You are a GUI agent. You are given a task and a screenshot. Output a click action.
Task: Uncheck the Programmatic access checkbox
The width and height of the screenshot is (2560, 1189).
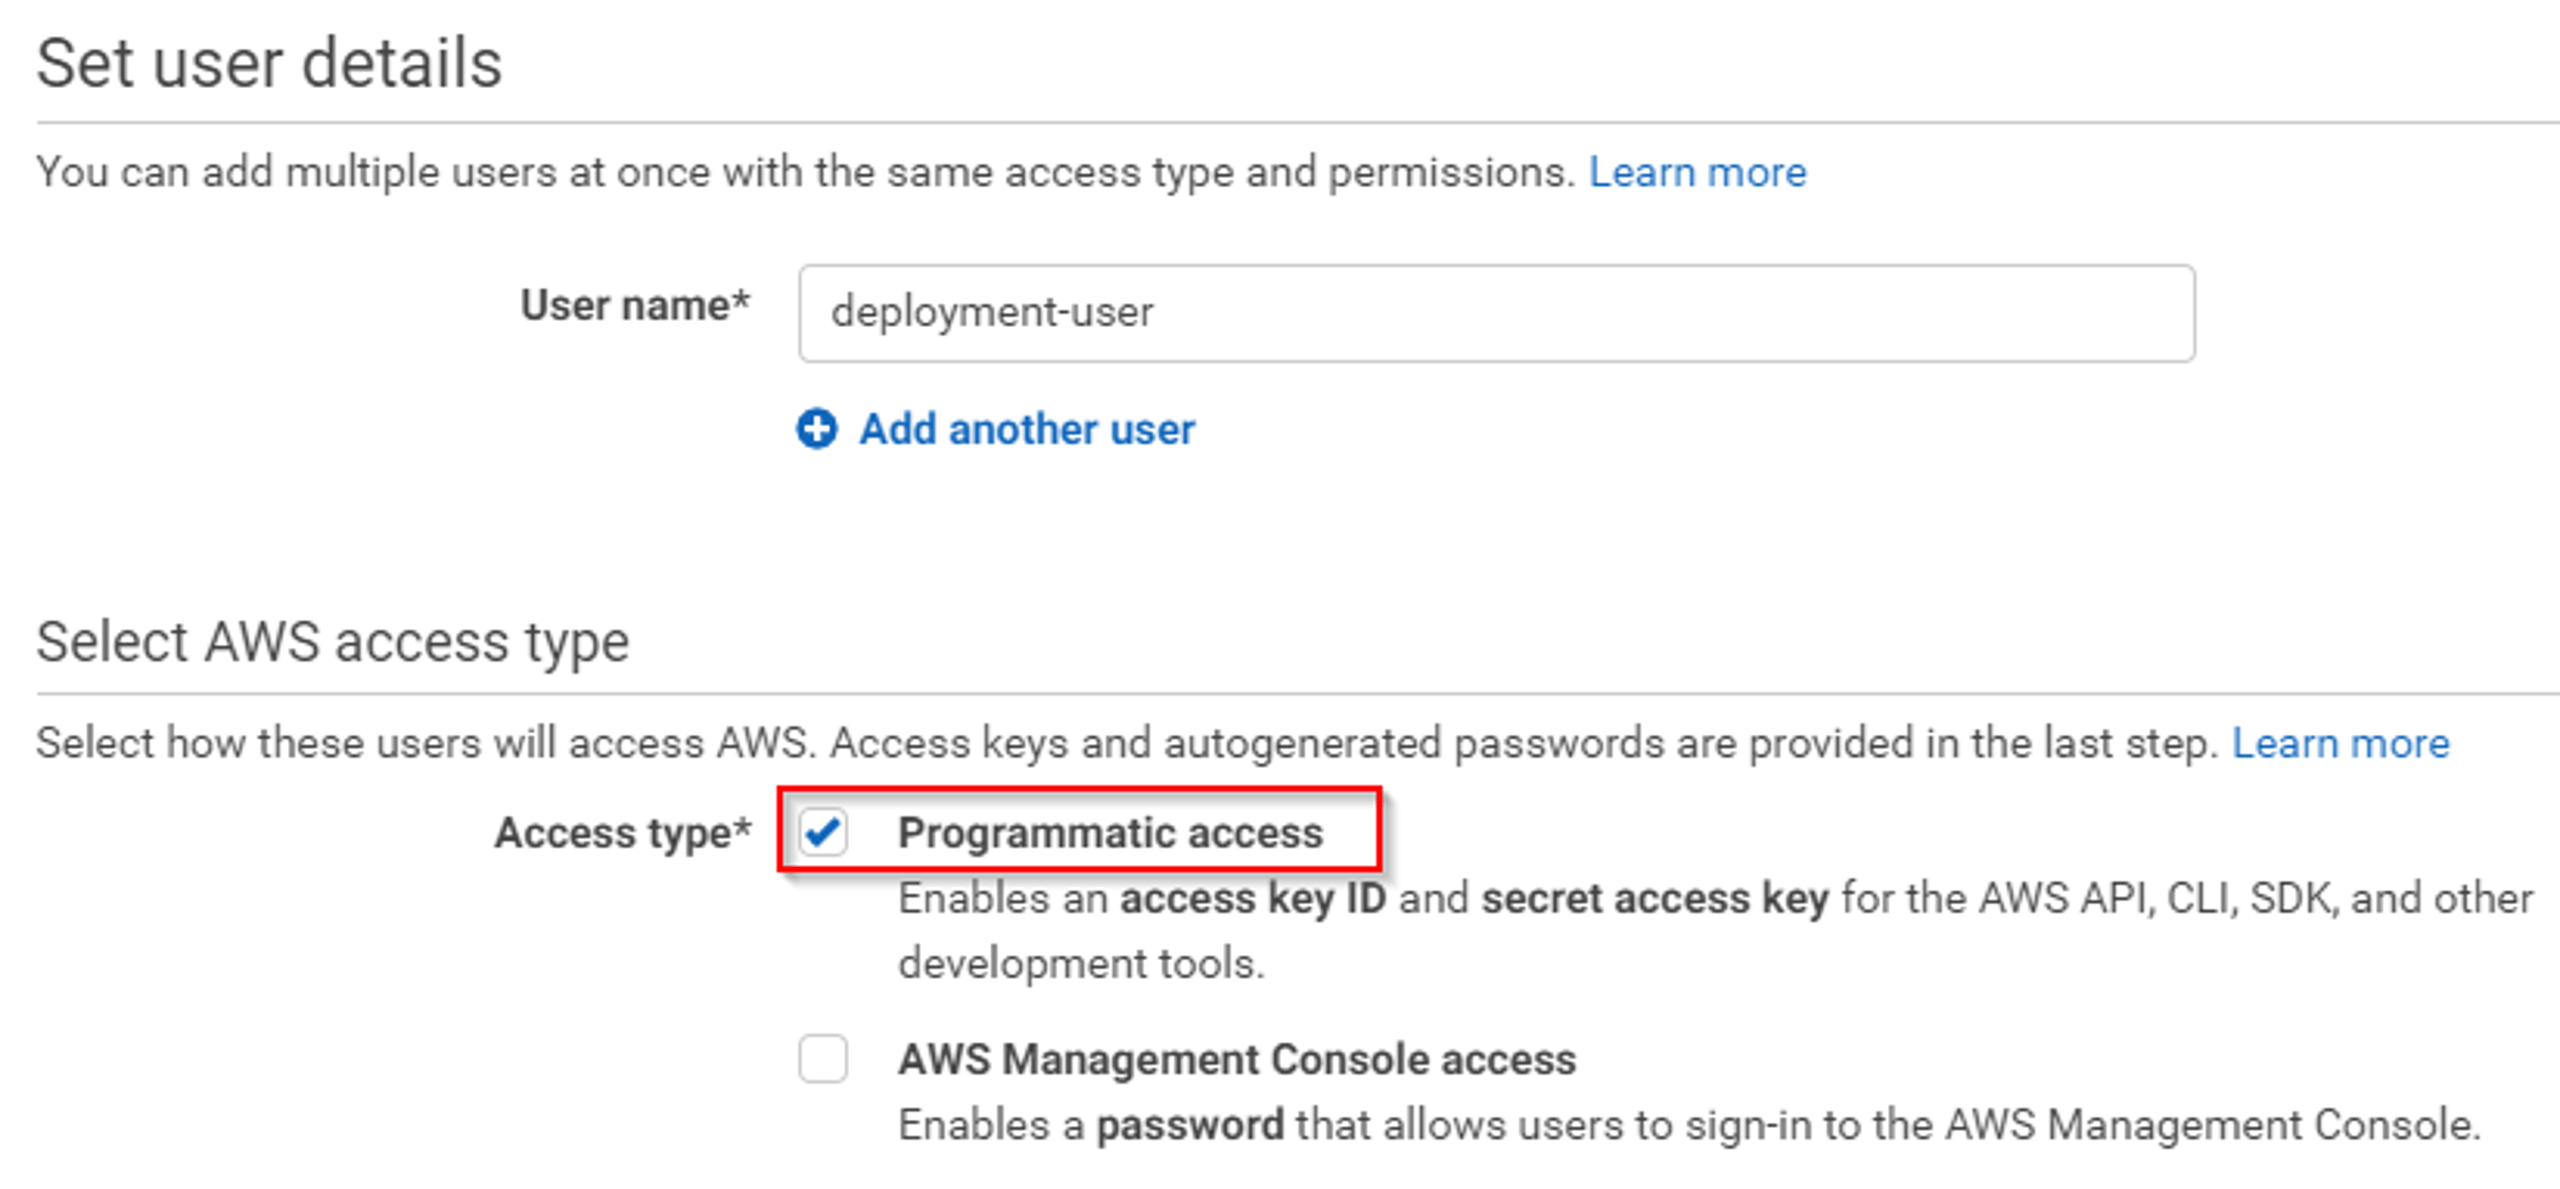pos(823,832)
